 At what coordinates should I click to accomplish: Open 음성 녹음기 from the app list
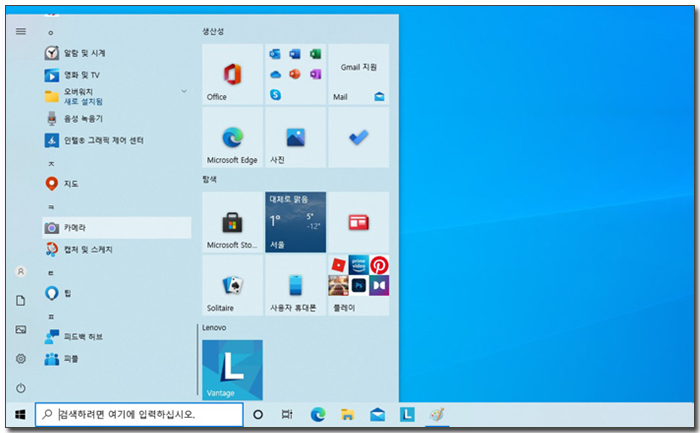coord(117,118)
